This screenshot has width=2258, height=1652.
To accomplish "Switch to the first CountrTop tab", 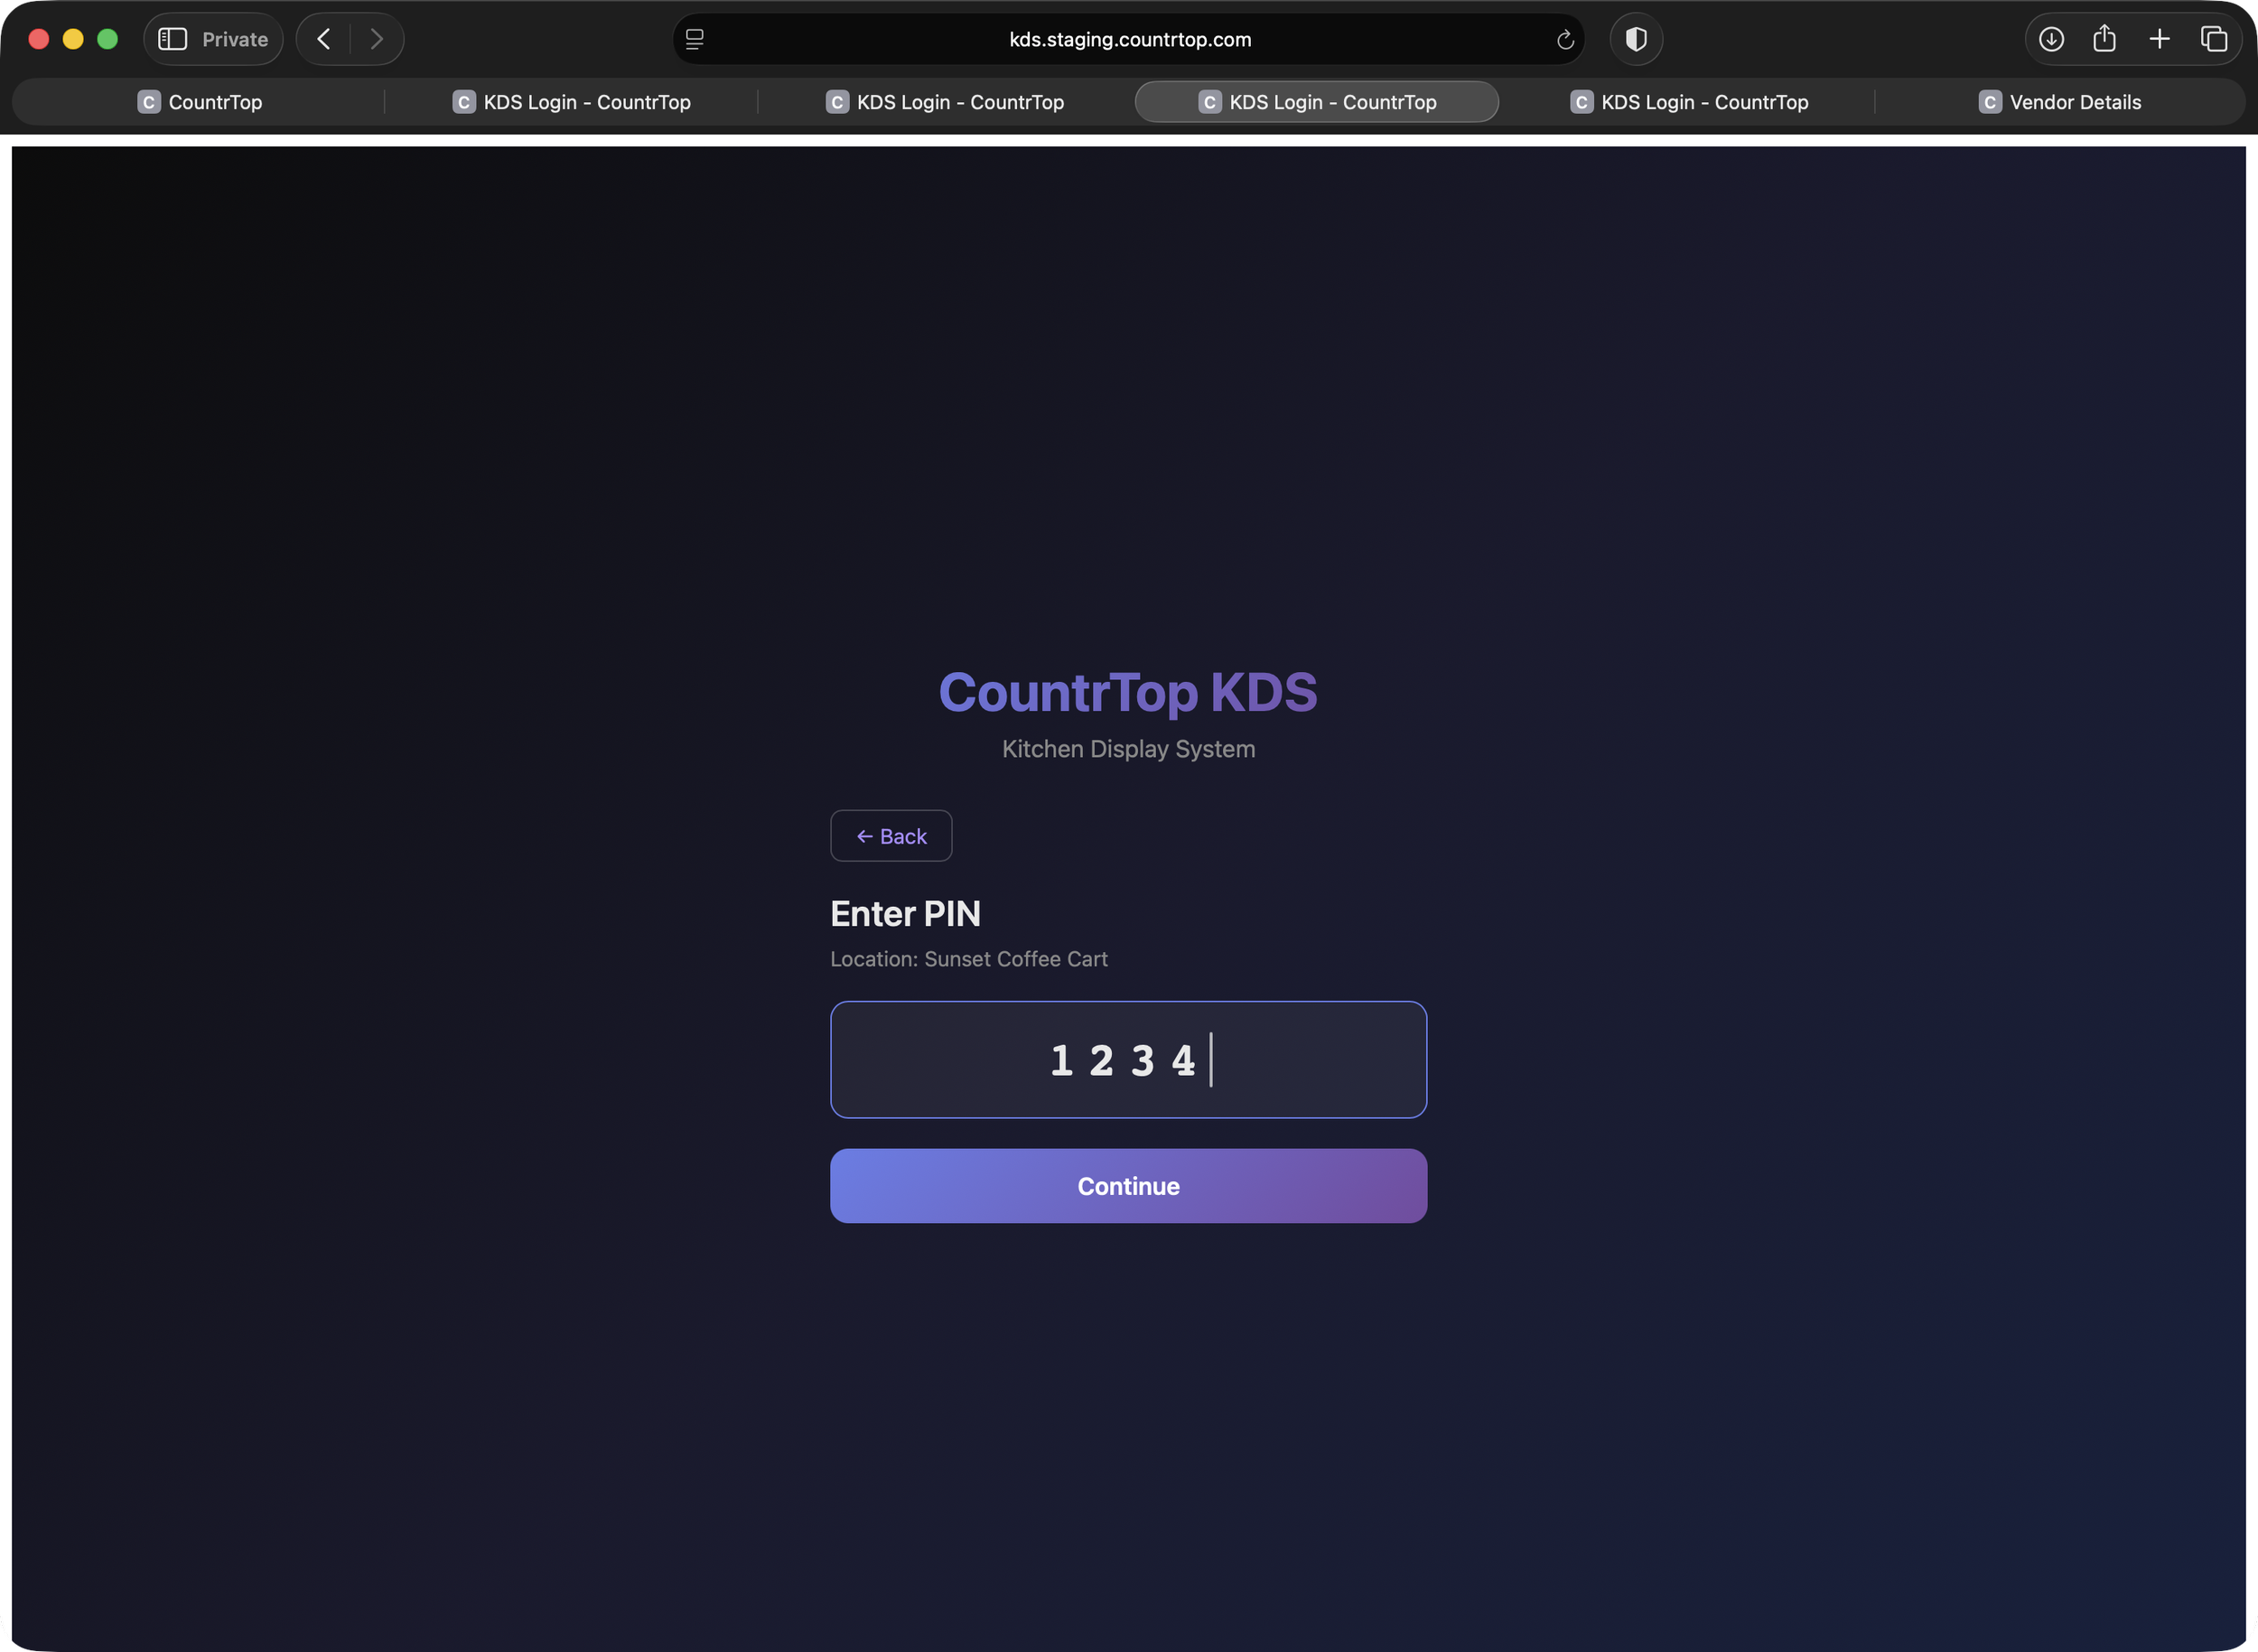I will 200,101.
